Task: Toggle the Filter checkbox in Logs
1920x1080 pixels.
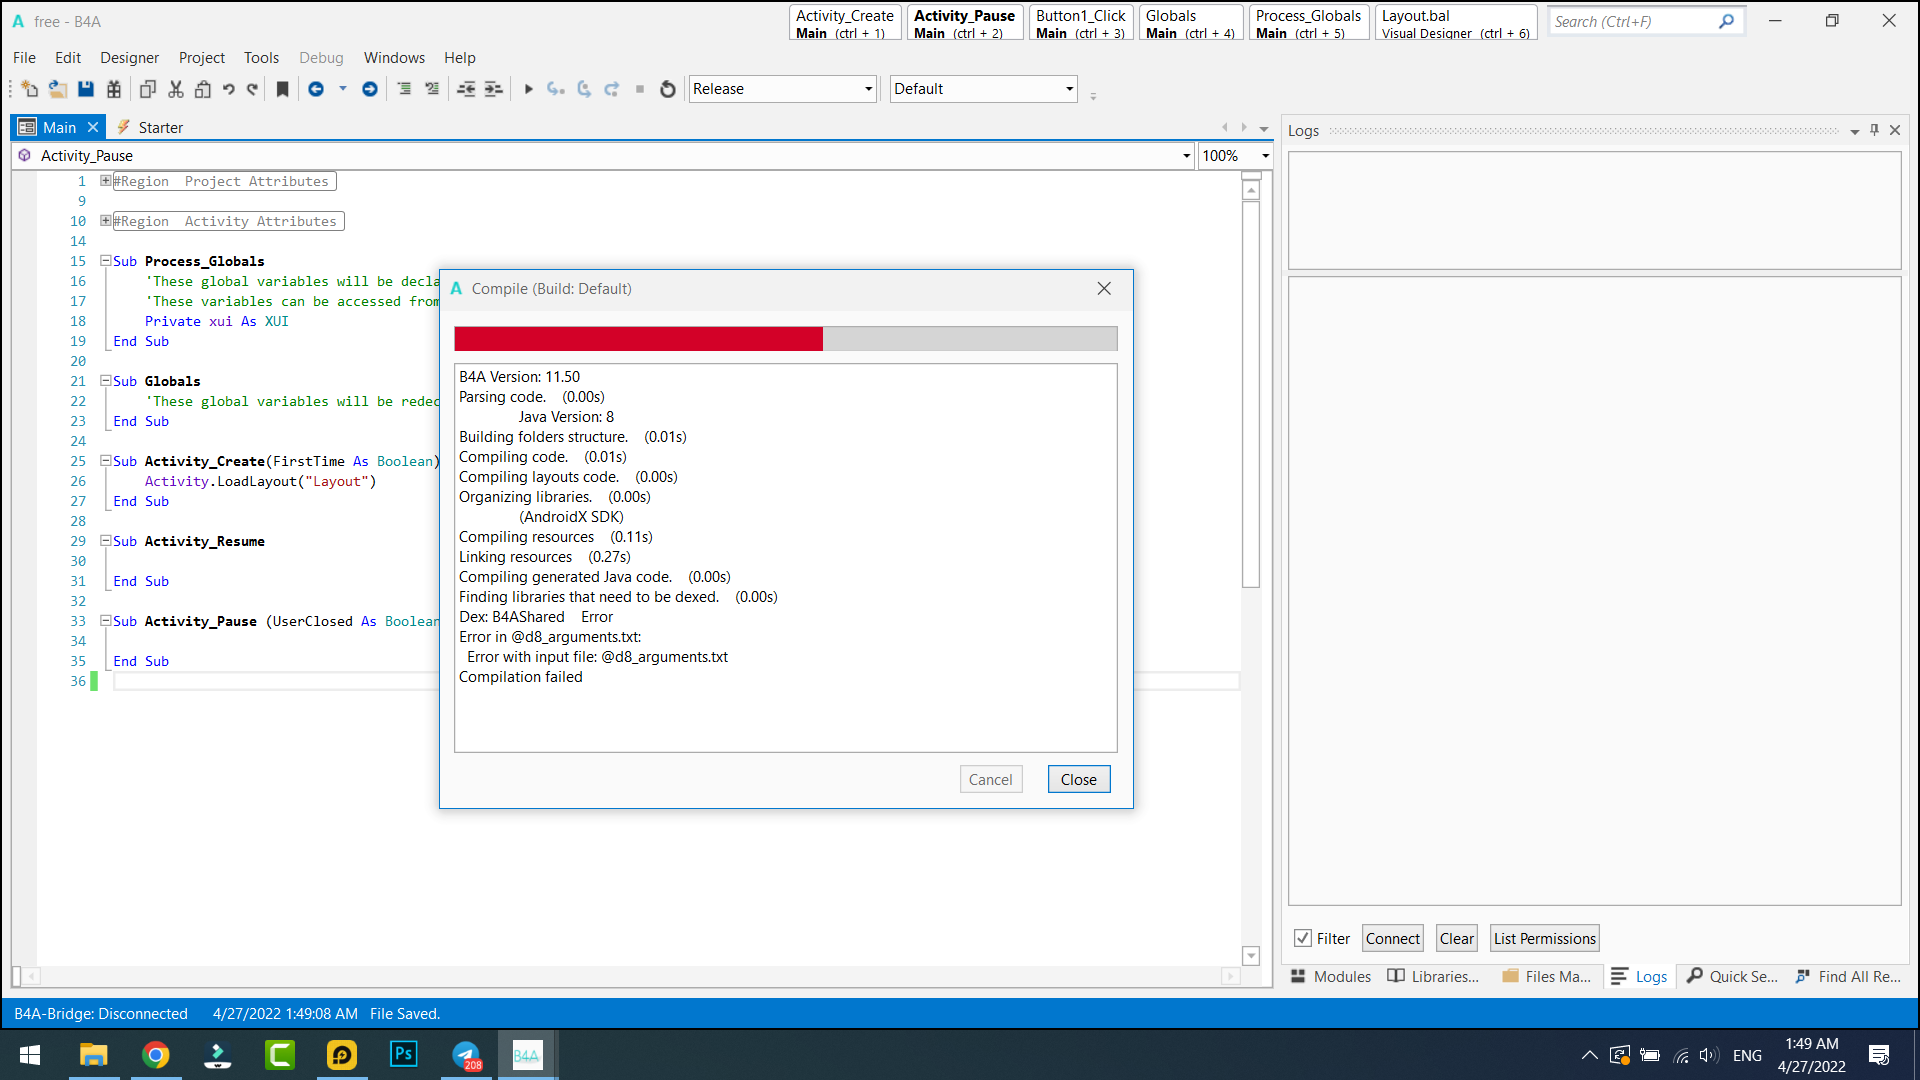Action: coord(1303,938)
